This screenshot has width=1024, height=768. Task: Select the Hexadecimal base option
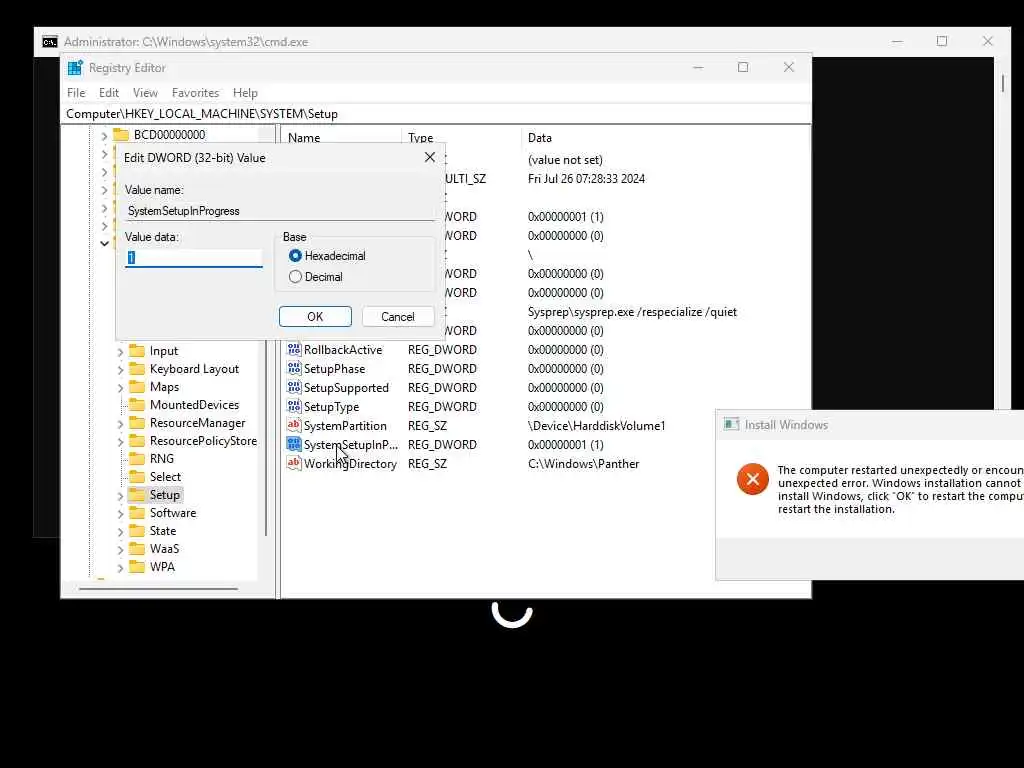click(295, 256)
